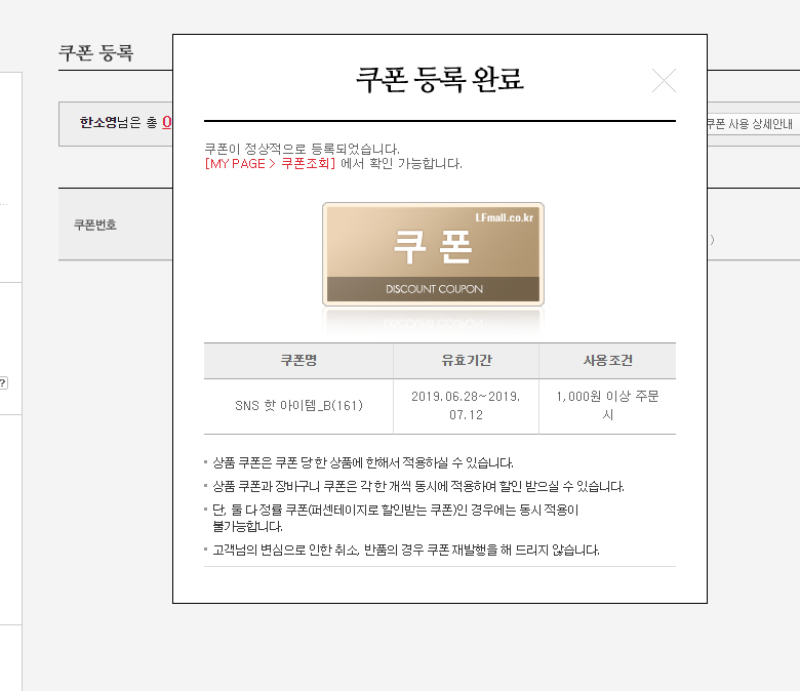Viewport: 800px width, 691px height.
Task: Click the 쿠폰 등록 page heading
Action: tap(96, 54)
